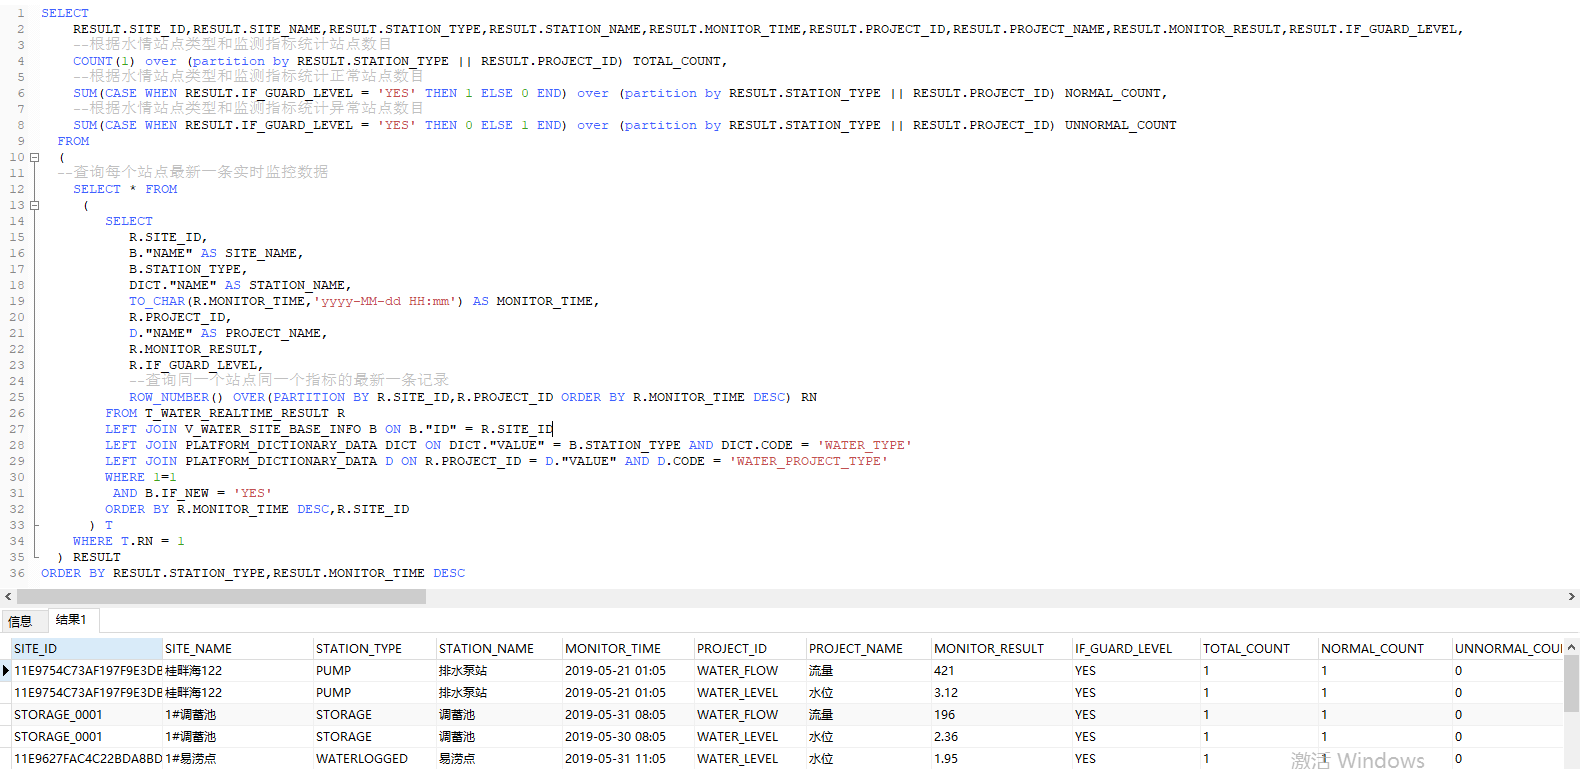Select 桂畔海122 cell in the 3.12 row

click(x=238, y=693)
